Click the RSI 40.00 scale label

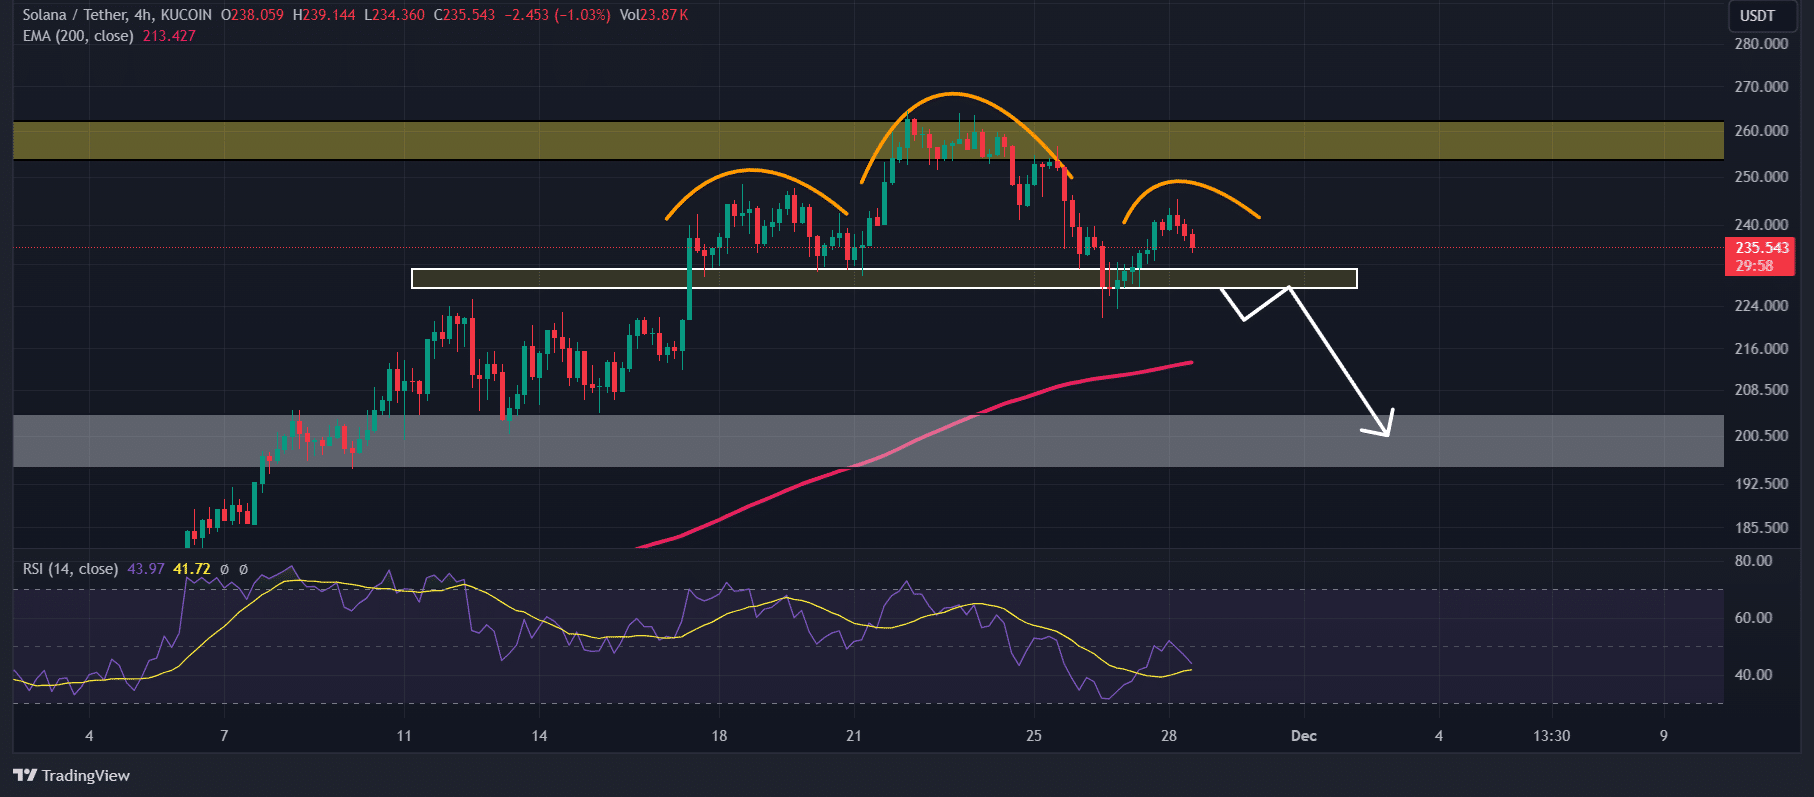[1754, 675]
